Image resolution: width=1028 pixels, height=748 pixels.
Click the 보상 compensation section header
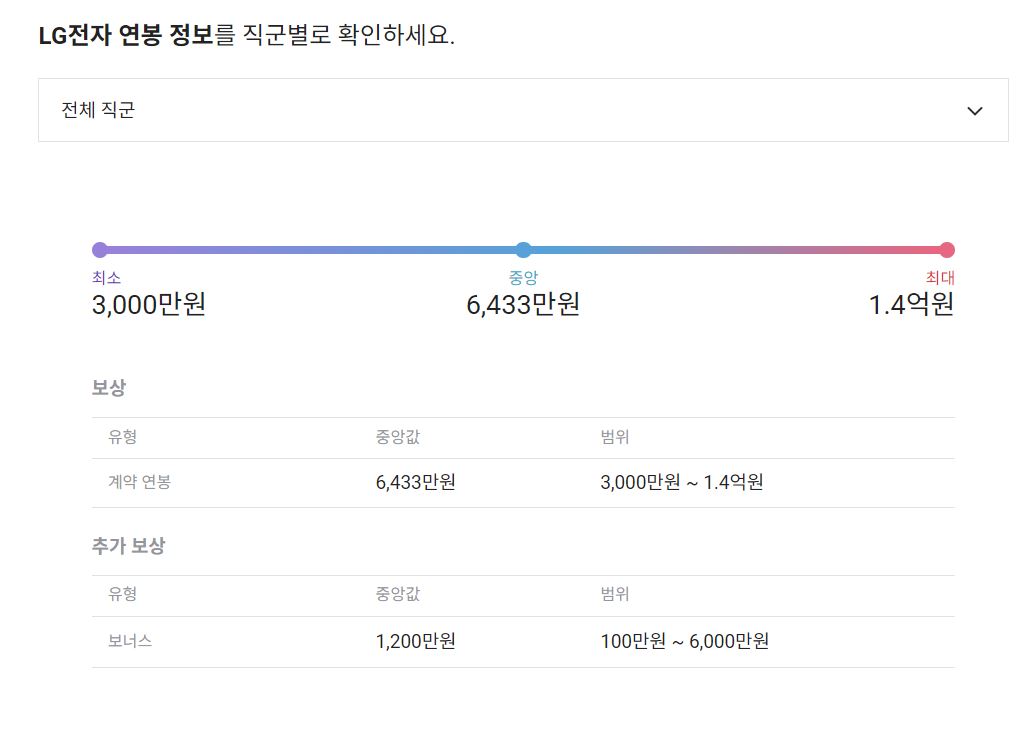tap(104, 388)
